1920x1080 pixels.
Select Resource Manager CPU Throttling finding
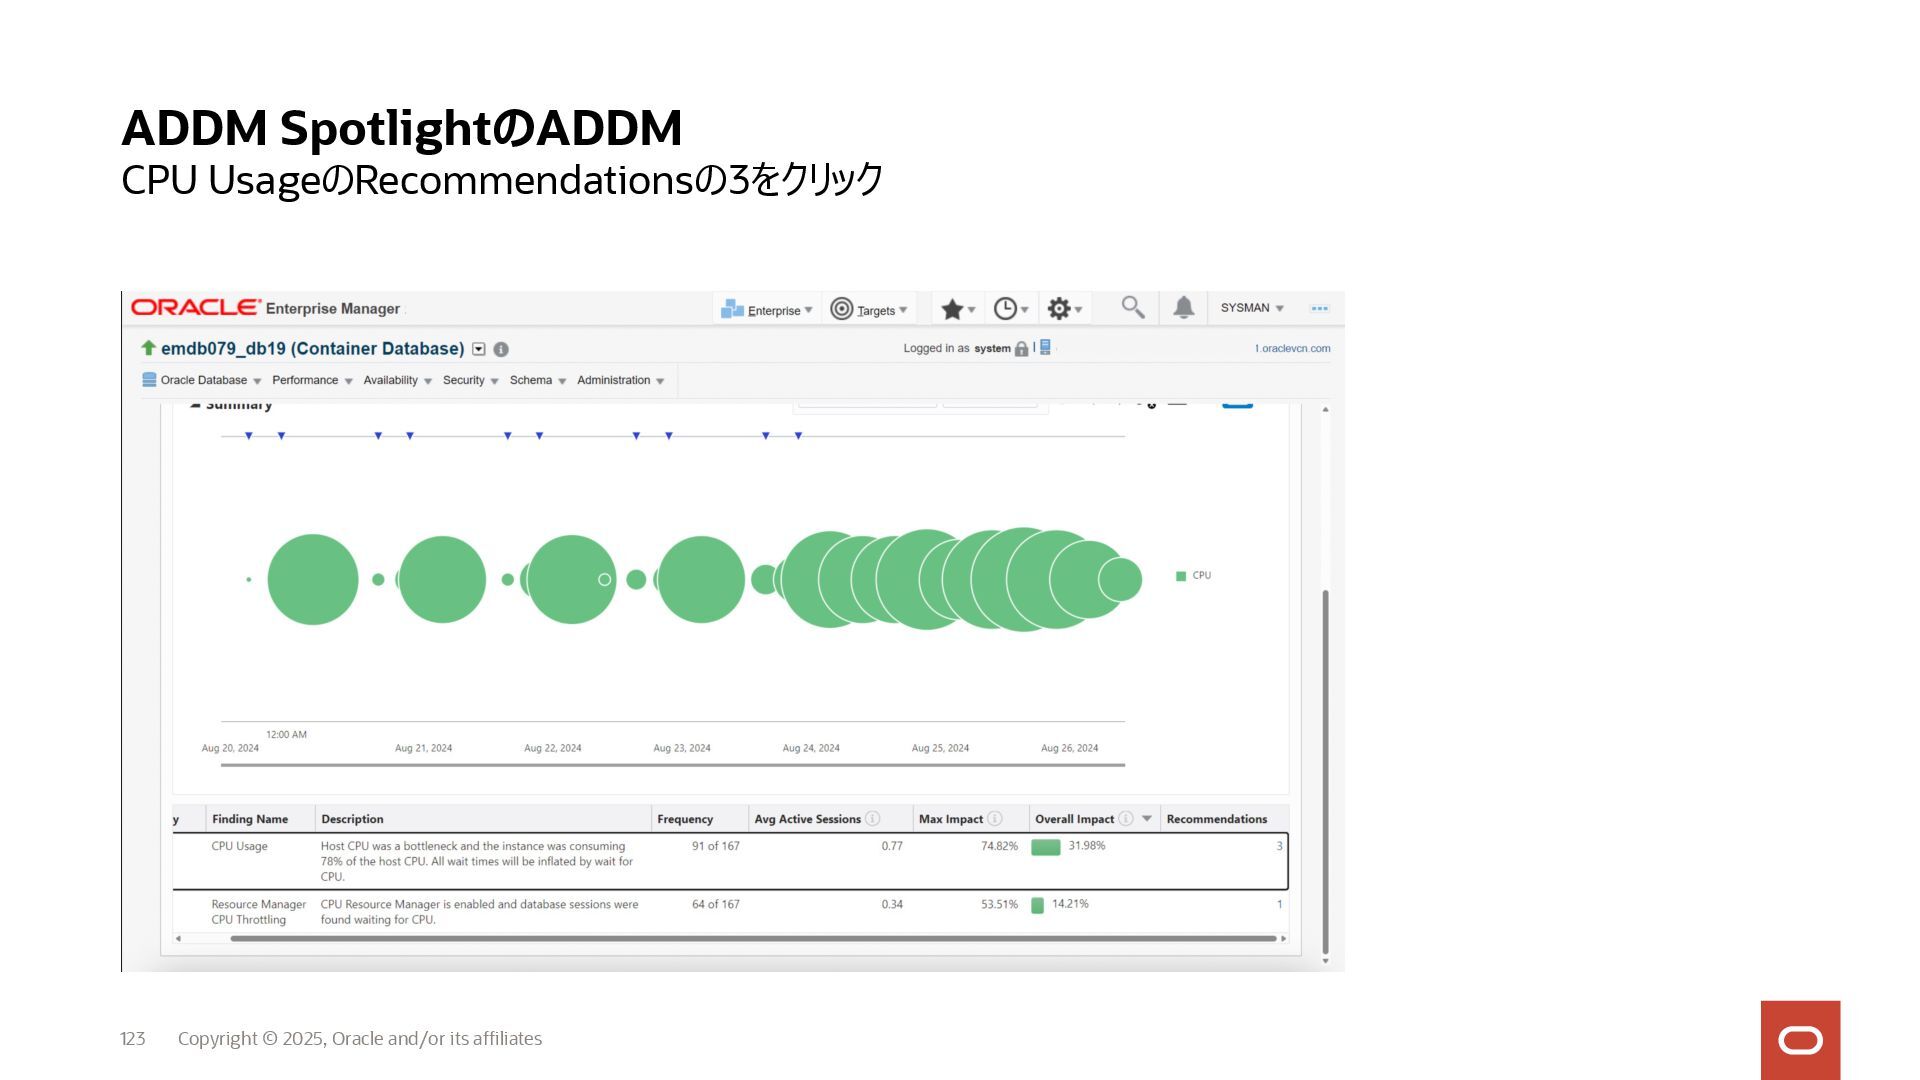click(258, 912)
